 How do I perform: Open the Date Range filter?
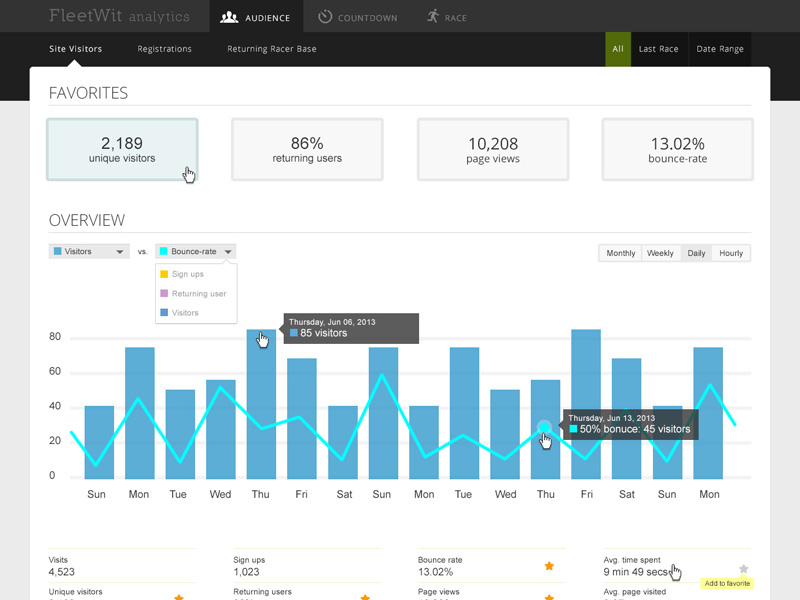(720, 49)
